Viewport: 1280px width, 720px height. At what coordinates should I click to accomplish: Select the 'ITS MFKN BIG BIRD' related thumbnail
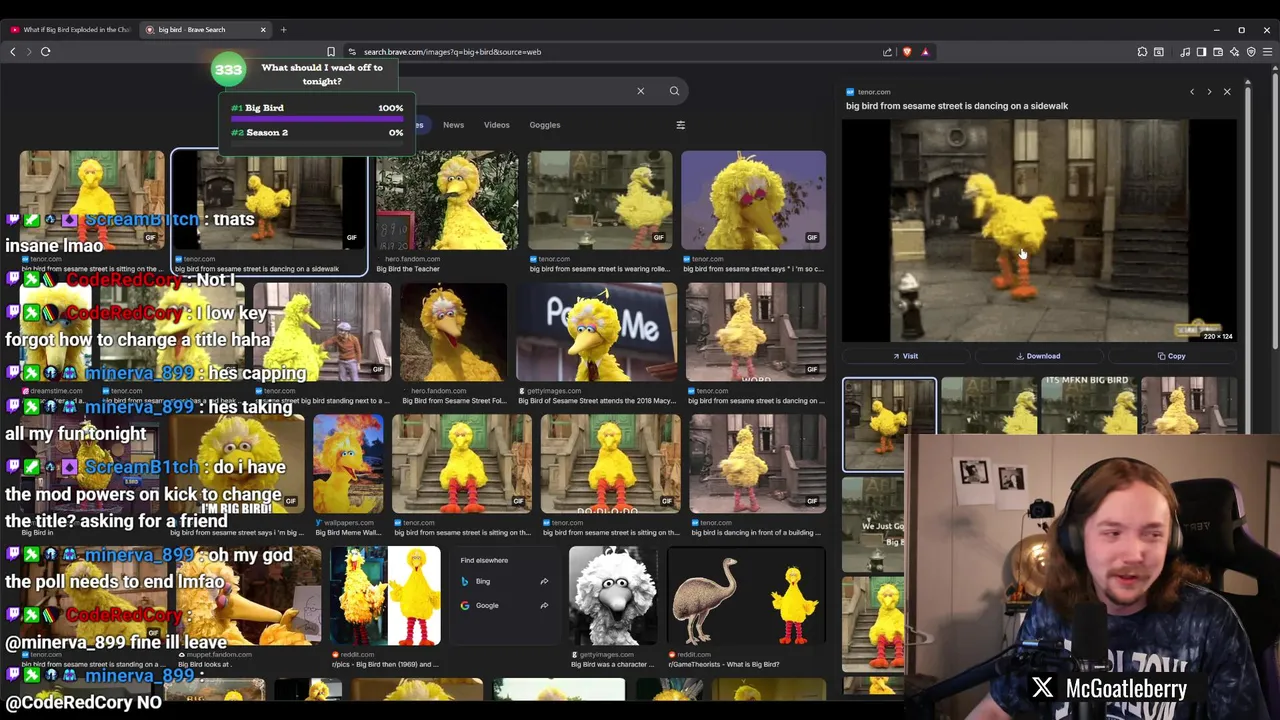(x=1088, y=404)
